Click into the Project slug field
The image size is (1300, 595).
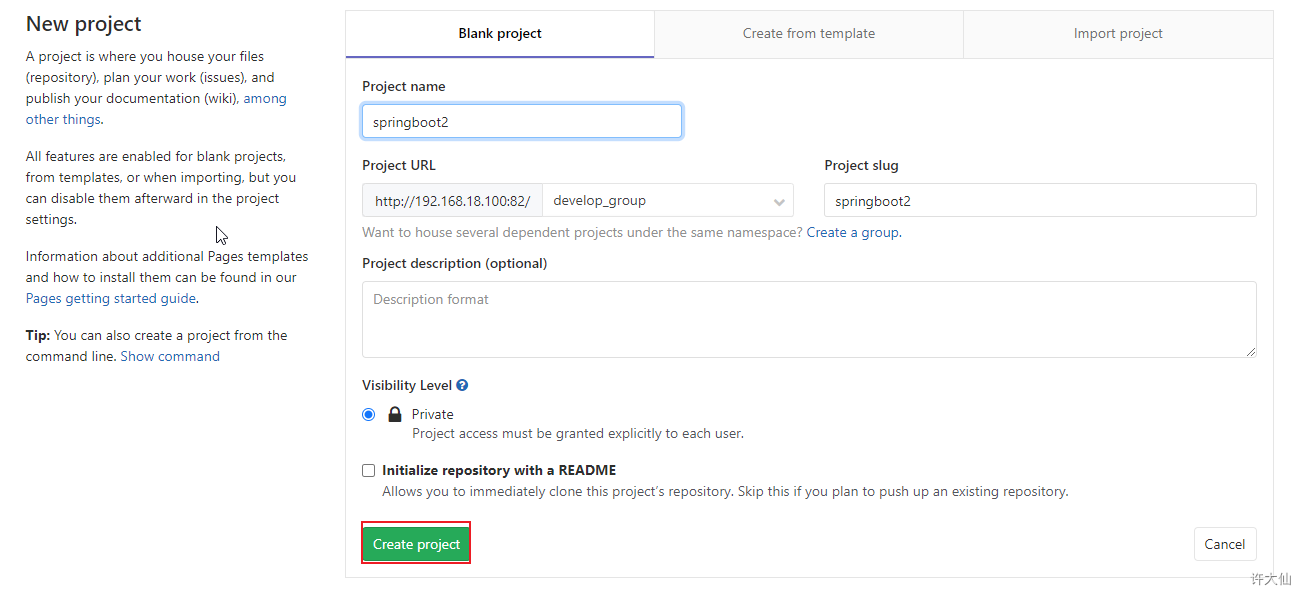[x=1039, y=200]
